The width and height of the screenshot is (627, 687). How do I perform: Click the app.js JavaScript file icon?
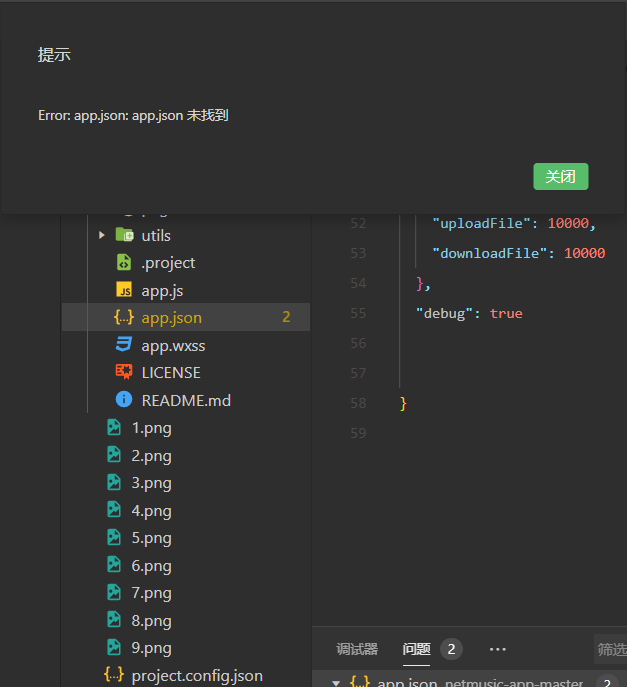pos(124,290)
